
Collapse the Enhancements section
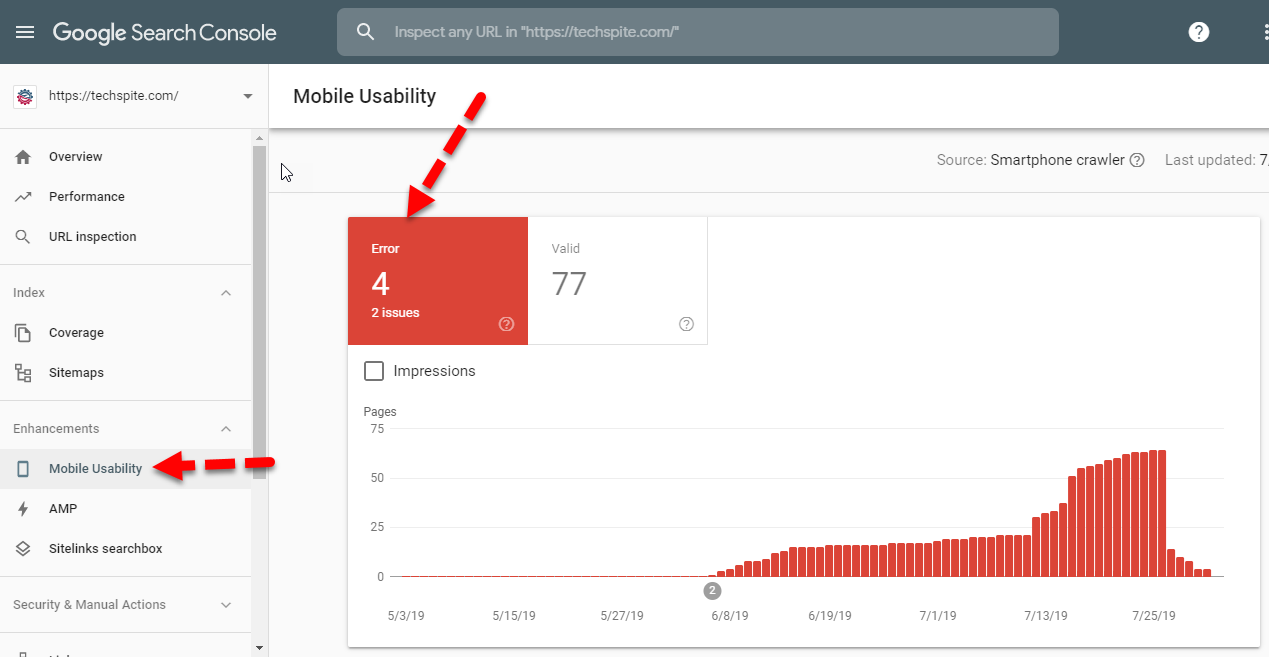point(226,429)
